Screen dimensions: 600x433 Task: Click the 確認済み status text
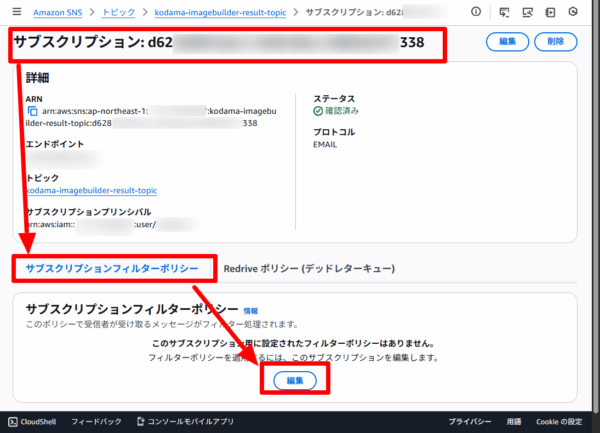tap(342, 111)
